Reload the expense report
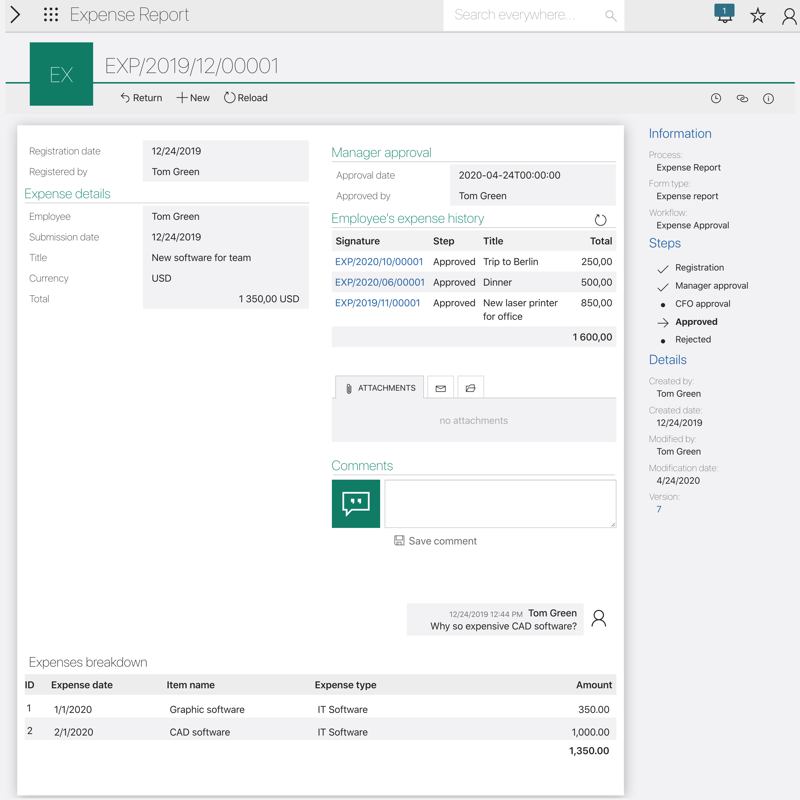Image resolution: width=800 pixels, height=800 pixels. [x=245, y=98]
